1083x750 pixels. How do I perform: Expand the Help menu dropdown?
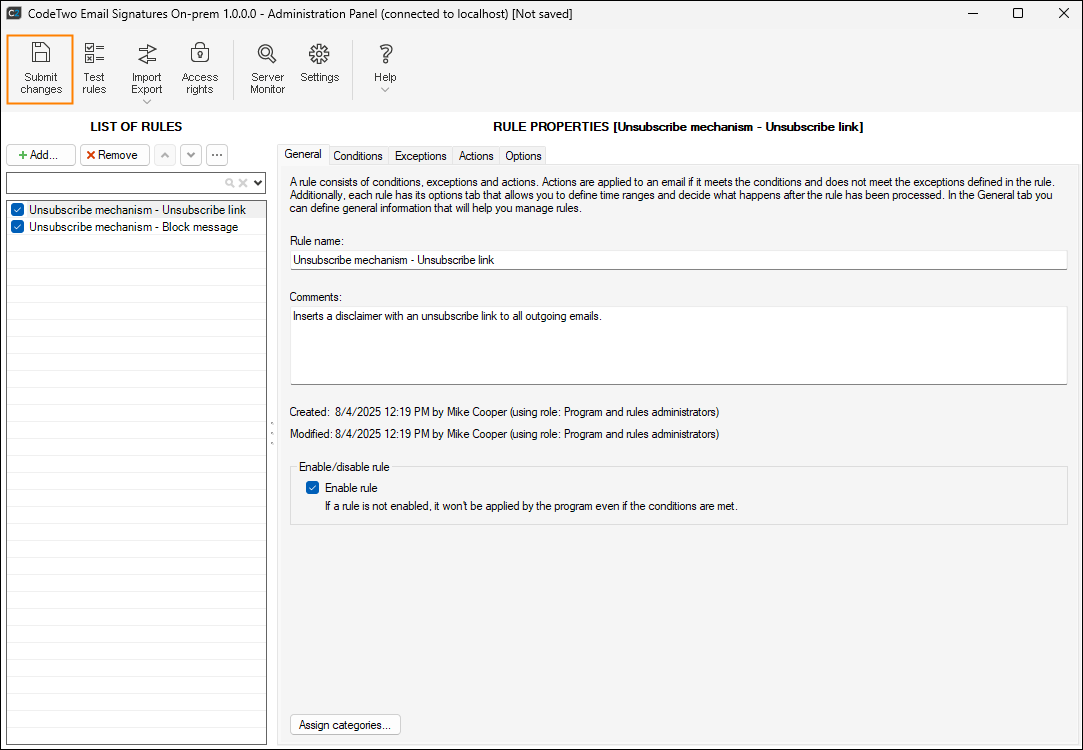tap(385, 90)
